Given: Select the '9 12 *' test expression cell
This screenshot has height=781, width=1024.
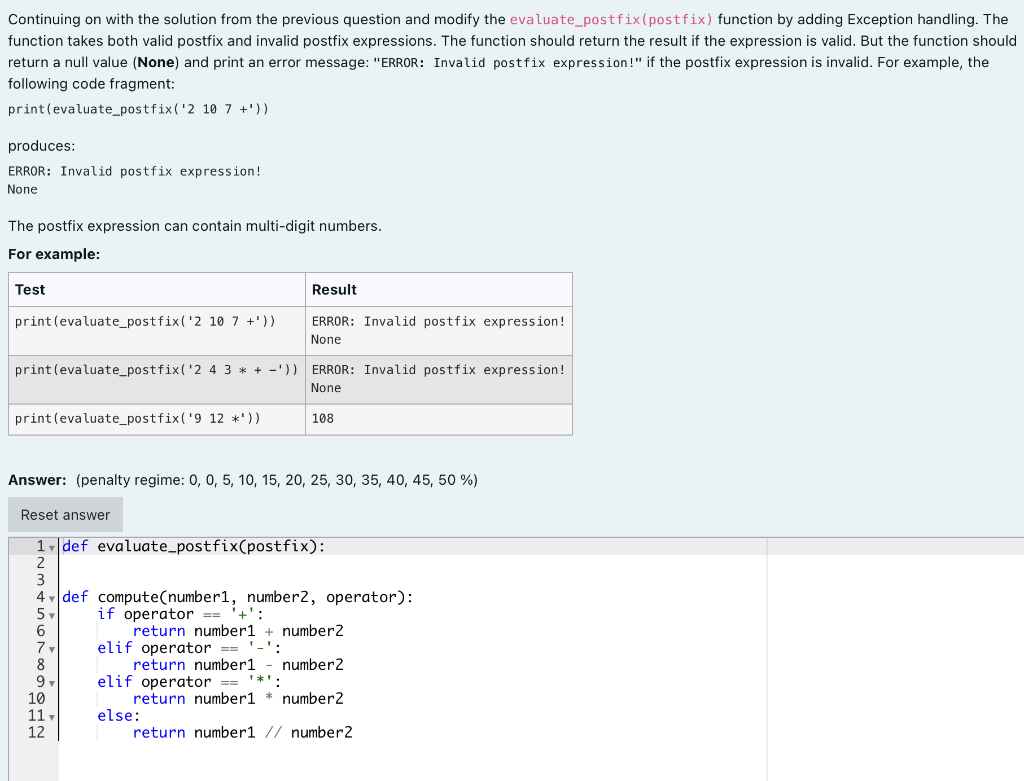Looking at the screenshot, I should [156, 418].
